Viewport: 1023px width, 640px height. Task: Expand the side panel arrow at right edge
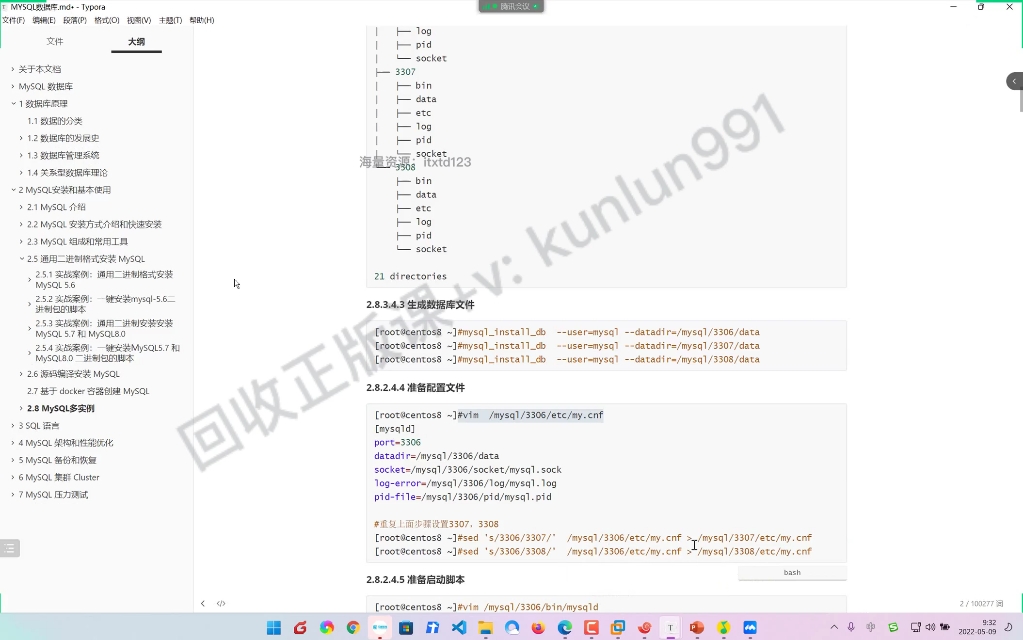click(x=1015, y=81)
